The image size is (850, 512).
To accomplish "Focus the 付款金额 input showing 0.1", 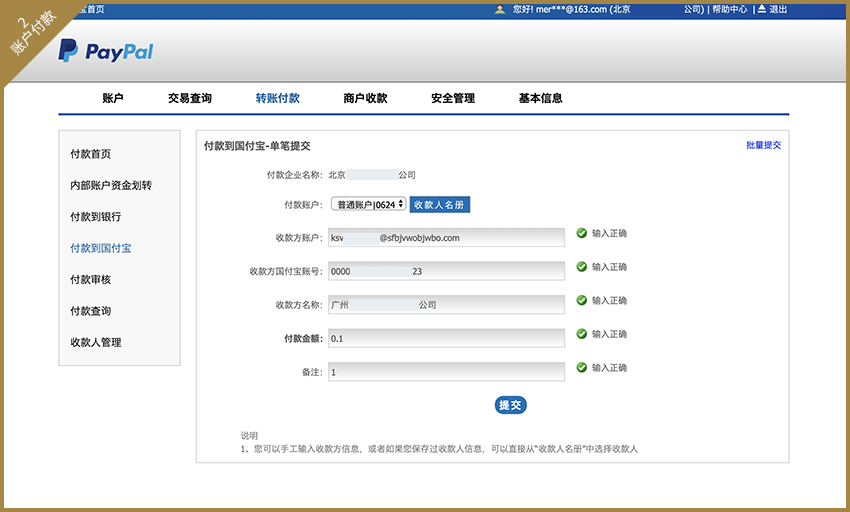I will pos(446,338).
